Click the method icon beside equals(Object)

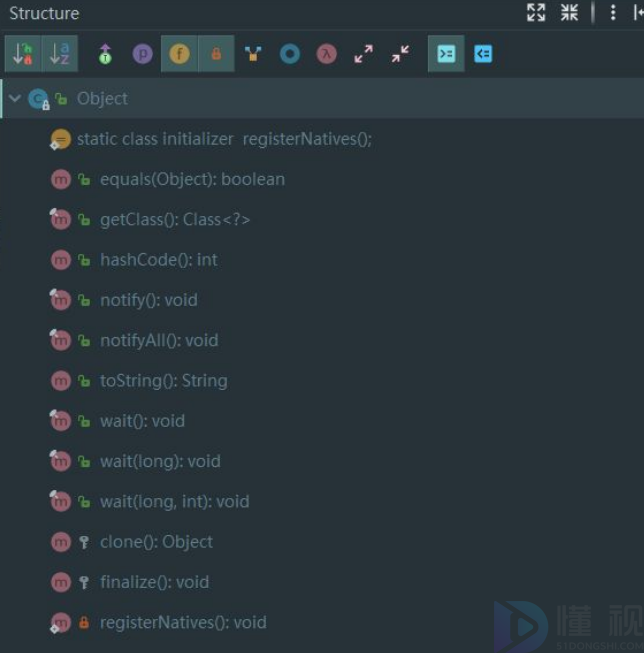[x=61, y=179]
